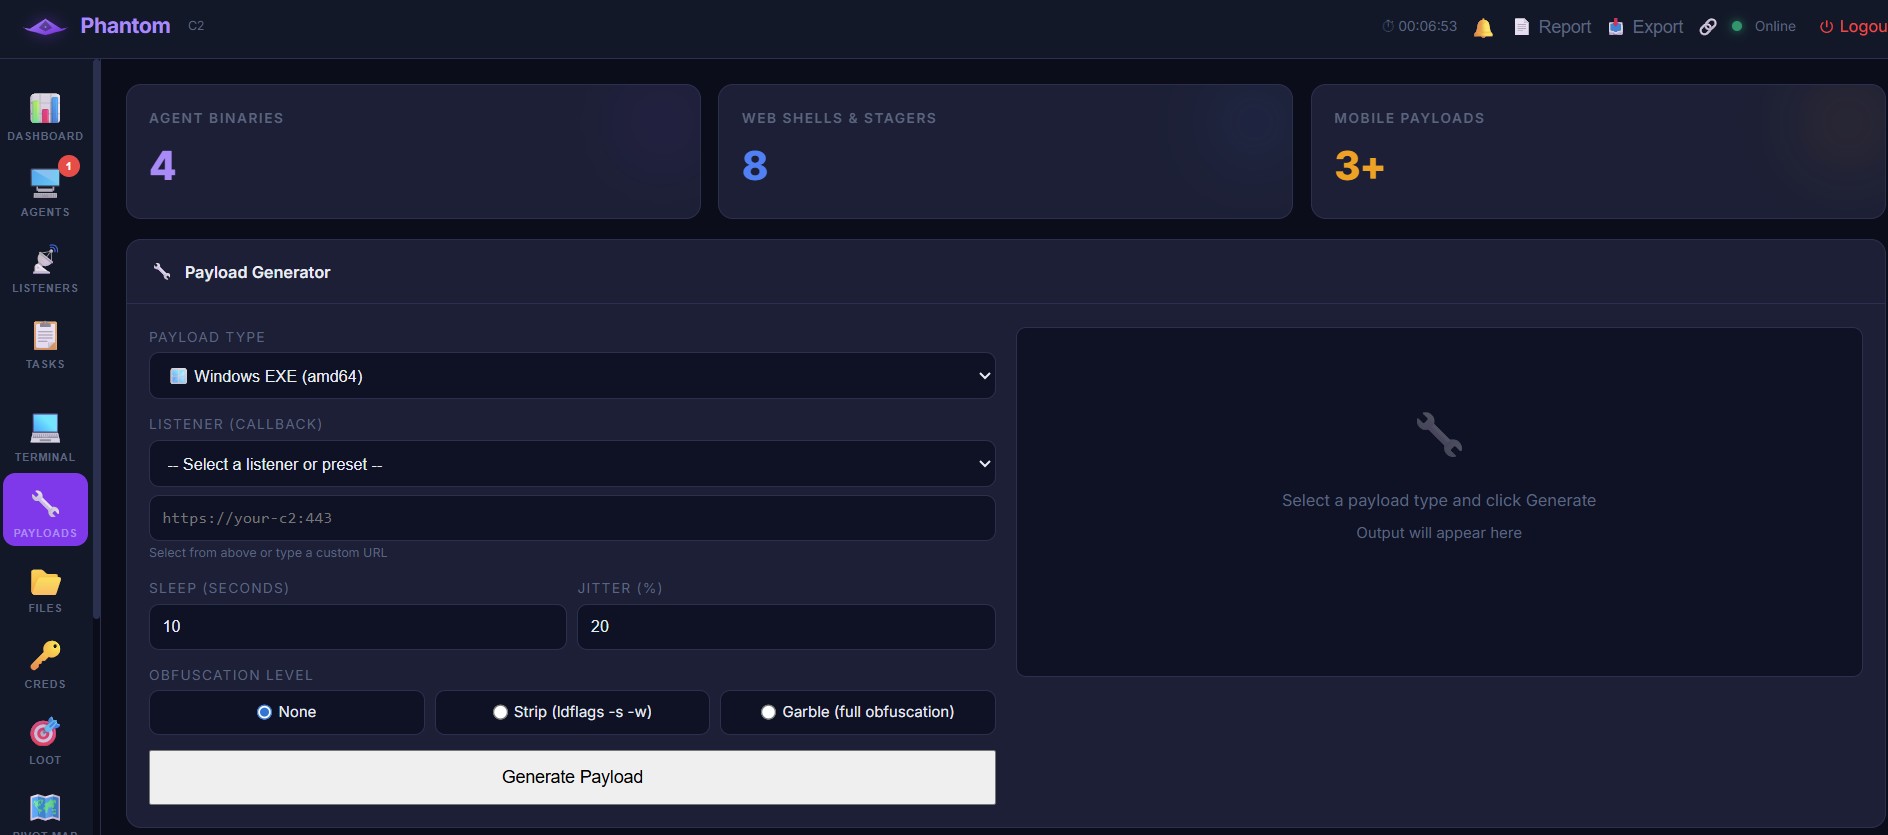
Task: Open the Listeners satellite dish icon
Action: (45, 260)
